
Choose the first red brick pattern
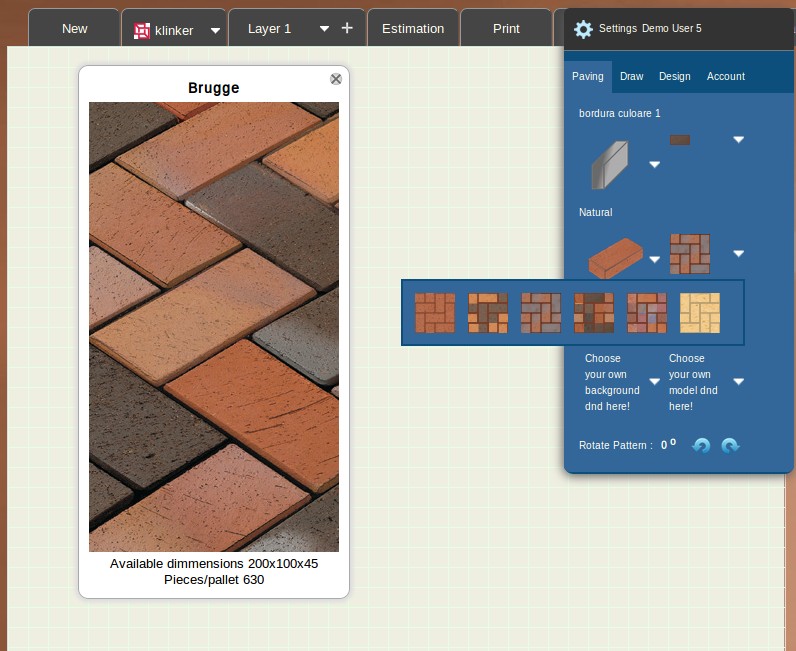coord(435,313)
